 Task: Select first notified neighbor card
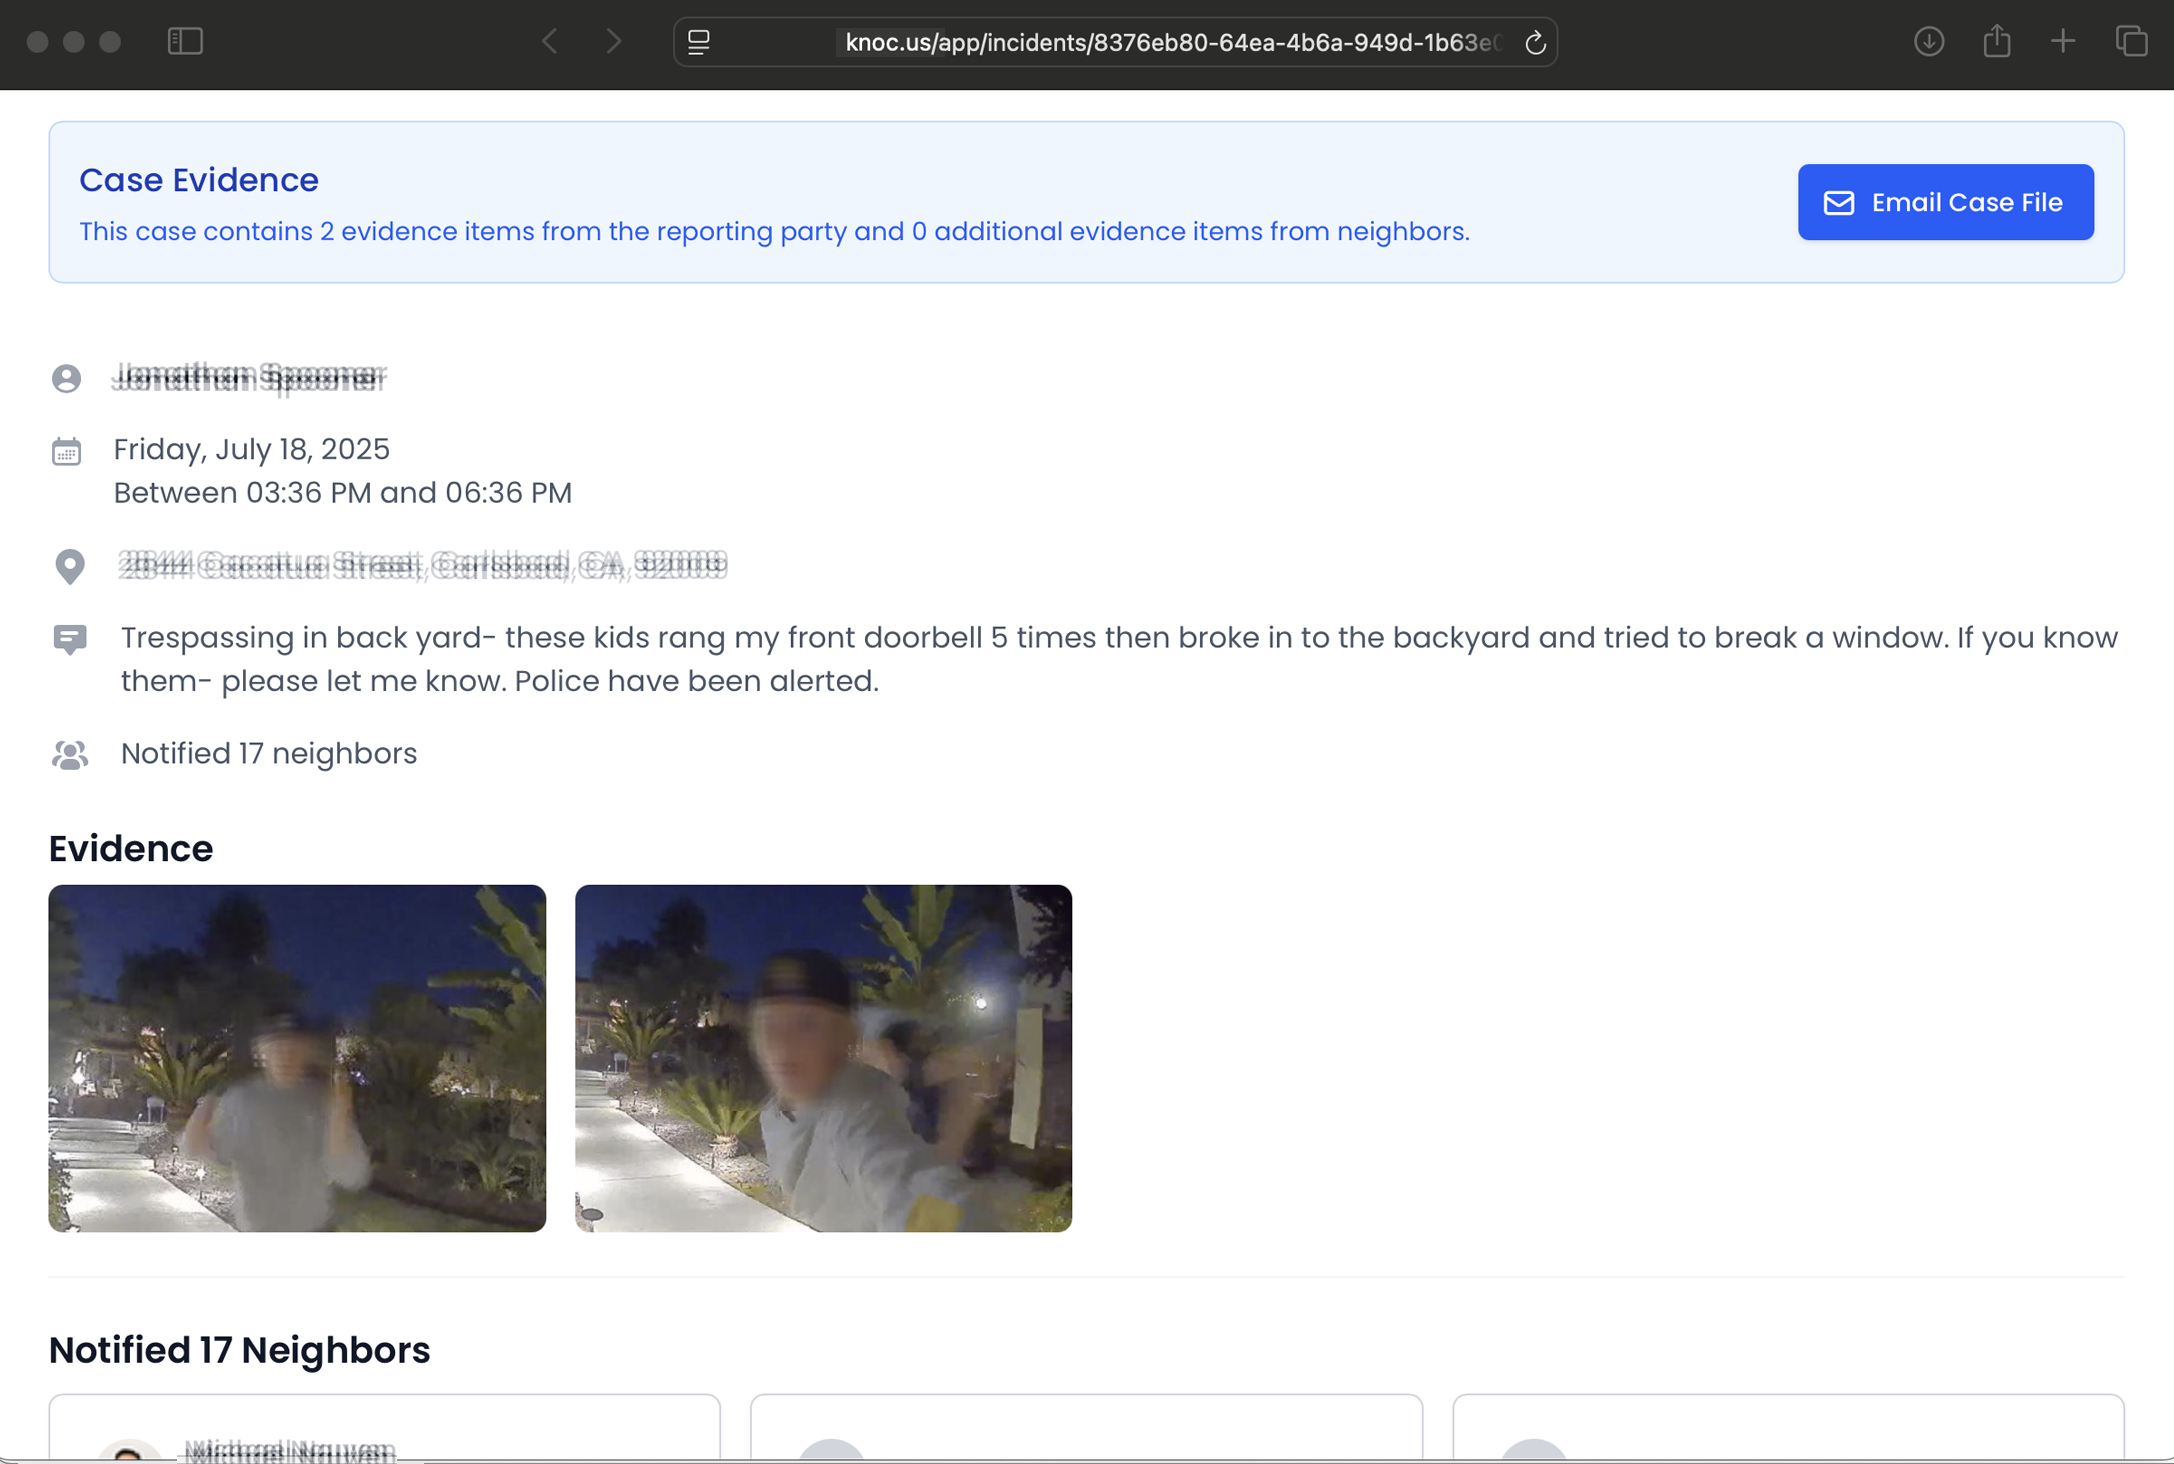coord(384,1430)
